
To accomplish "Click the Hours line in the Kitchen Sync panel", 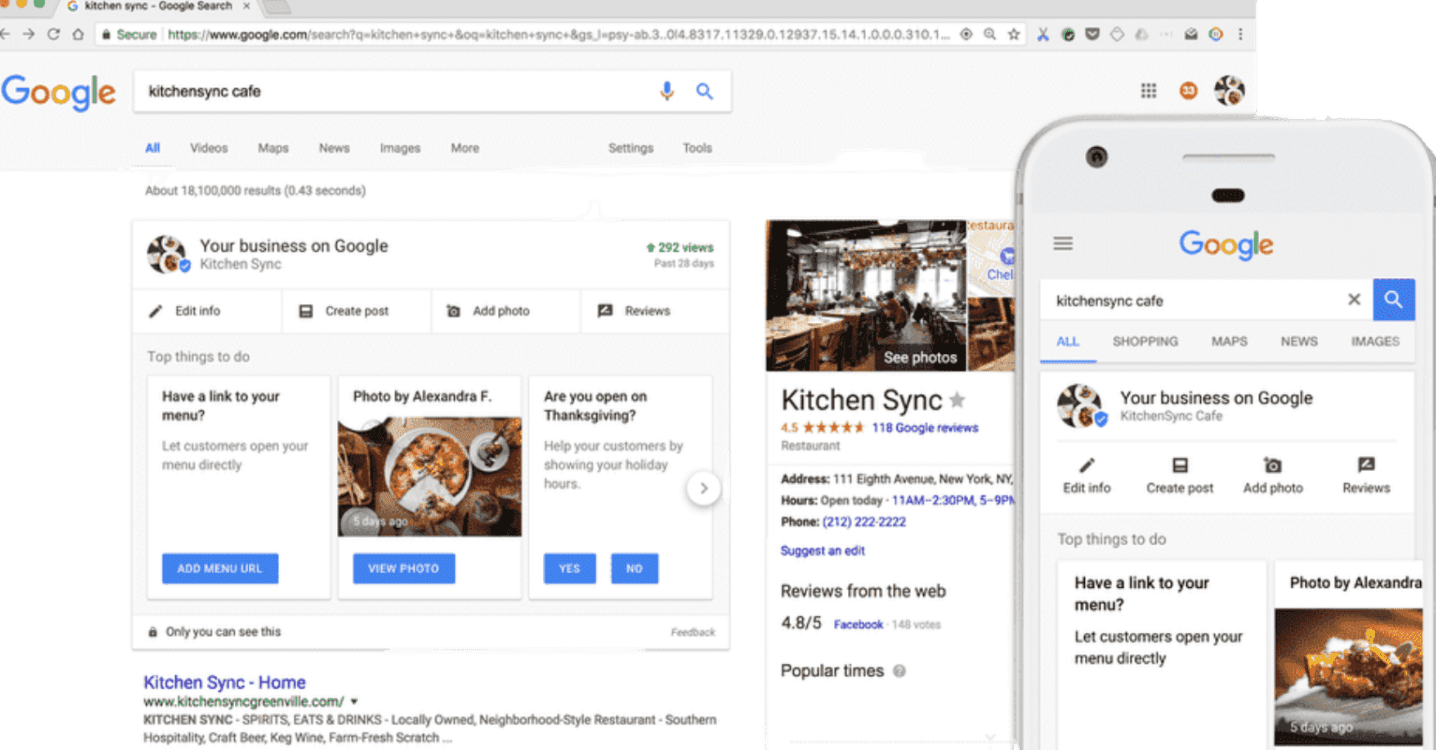I will (897, 500).
